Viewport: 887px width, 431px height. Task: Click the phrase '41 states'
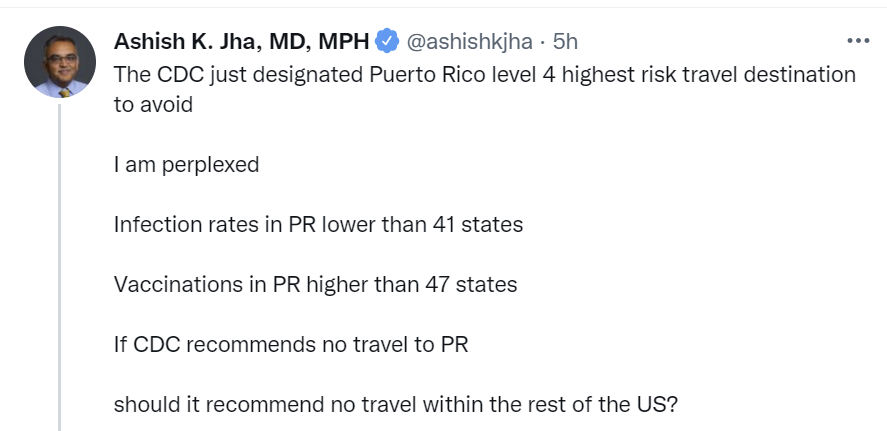click(478, 225)
